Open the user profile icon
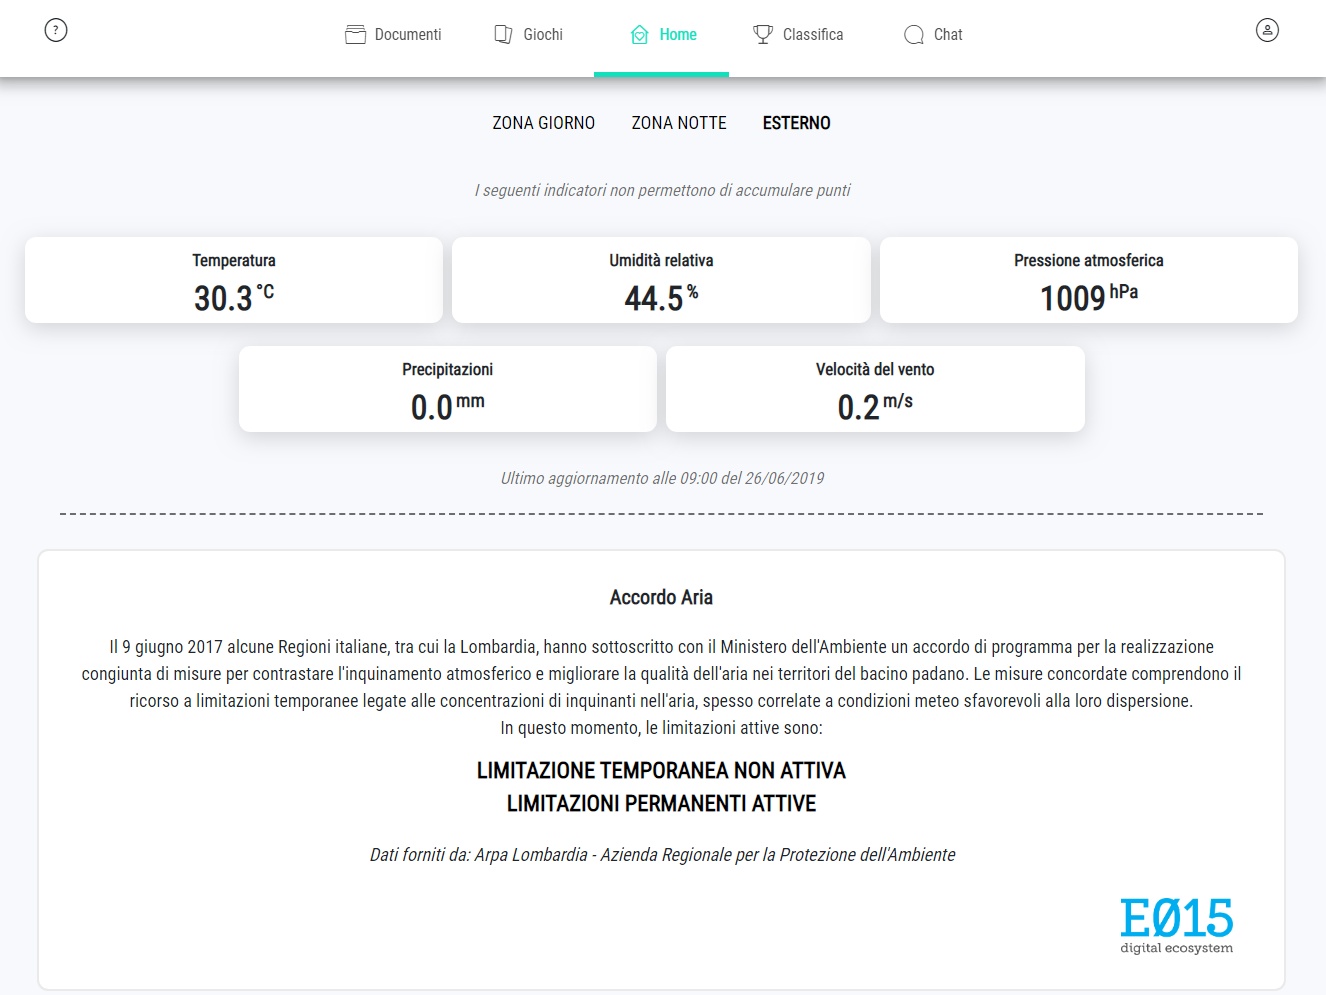 pyautogui.click(x=1267, y=30)
